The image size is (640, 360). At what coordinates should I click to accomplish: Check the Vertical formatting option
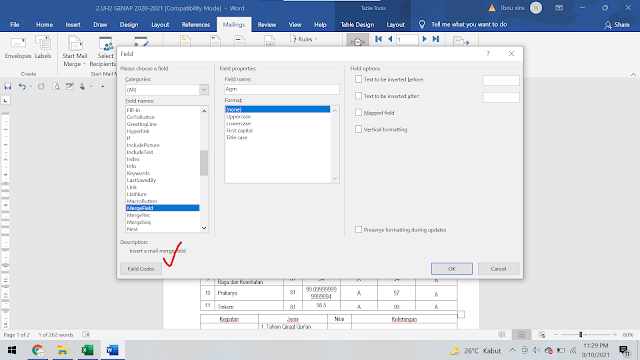point(358,129)
